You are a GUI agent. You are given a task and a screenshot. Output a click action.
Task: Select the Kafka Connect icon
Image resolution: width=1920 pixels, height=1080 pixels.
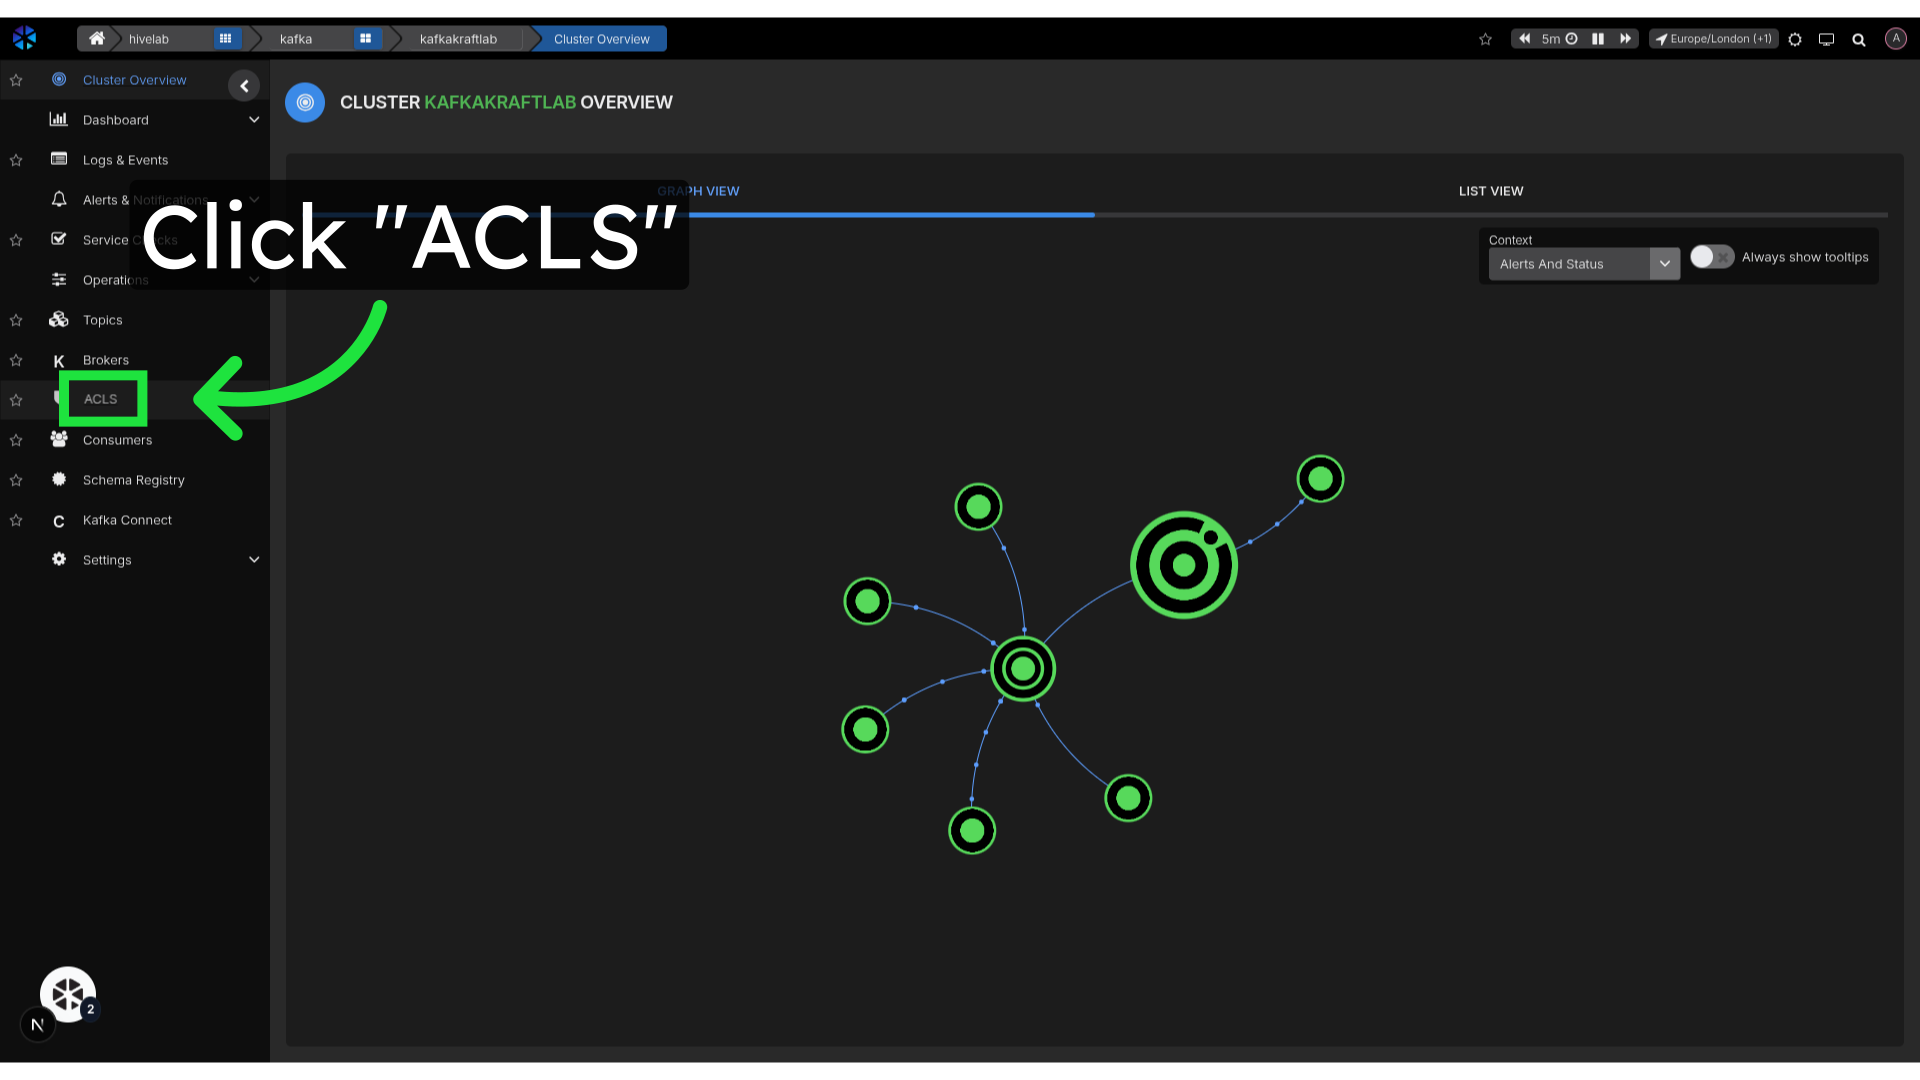(x=59, y=520)
